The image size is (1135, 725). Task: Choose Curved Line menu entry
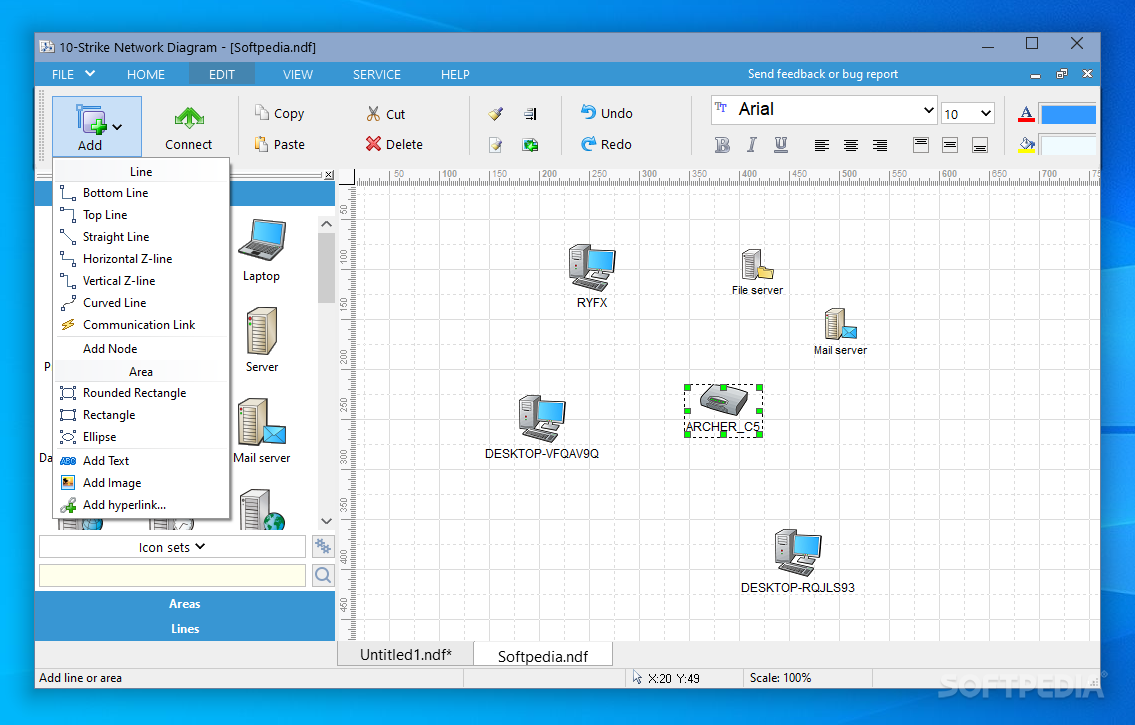[141, 303]
